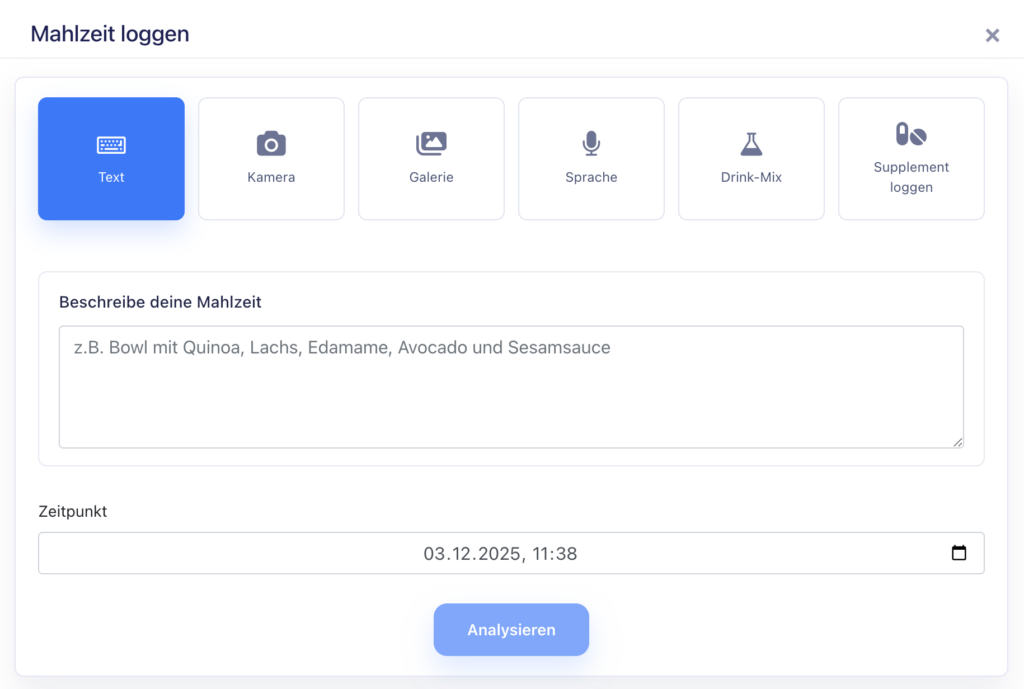Click the microphone icon for Sprache

591,144
